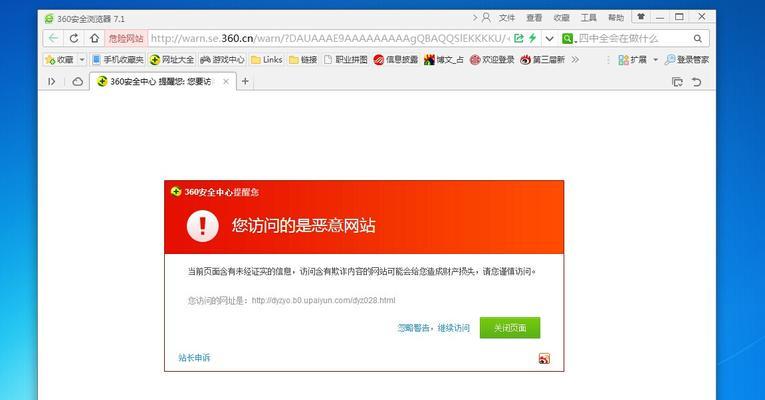Click the heading 您访问的是恶意网站

(x=303, y=225)
